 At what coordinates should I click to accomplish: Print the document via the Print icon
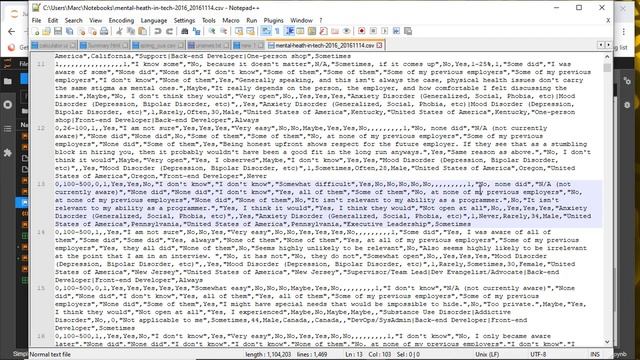tap(104, 31)
